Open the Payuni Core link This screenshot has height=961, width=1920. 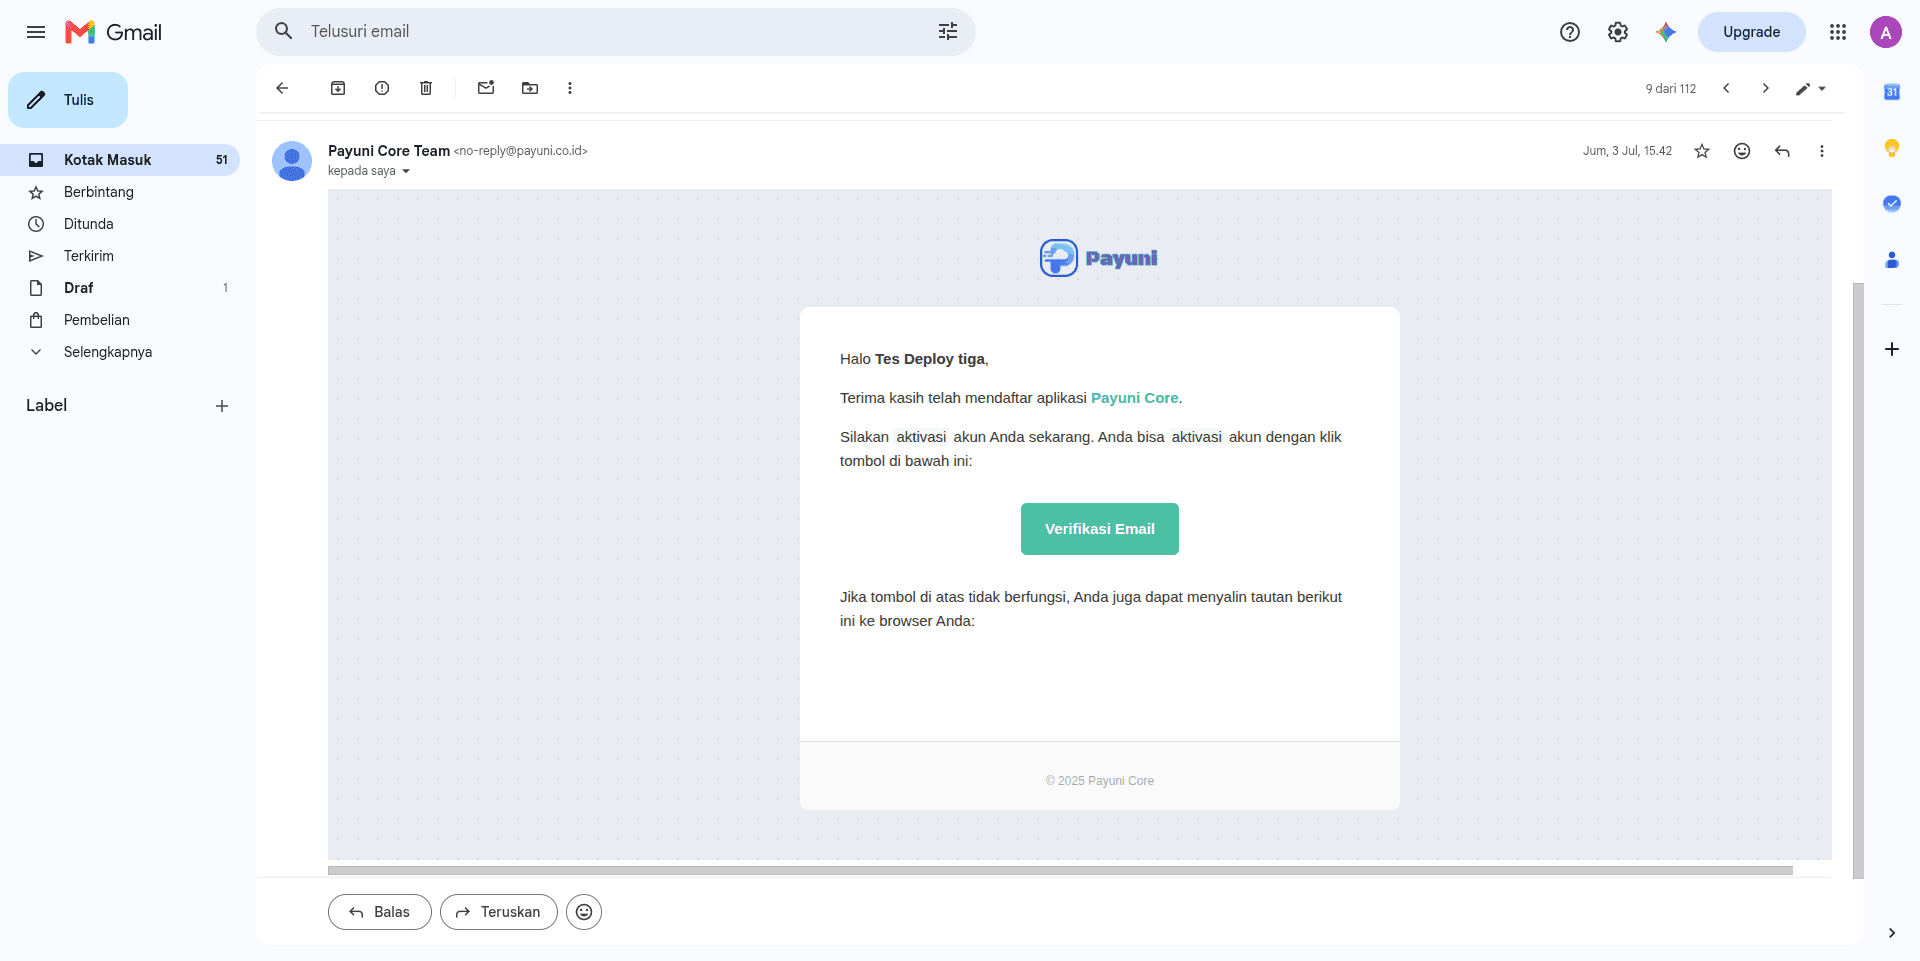pyautogui.click(x=1134, y=398)
